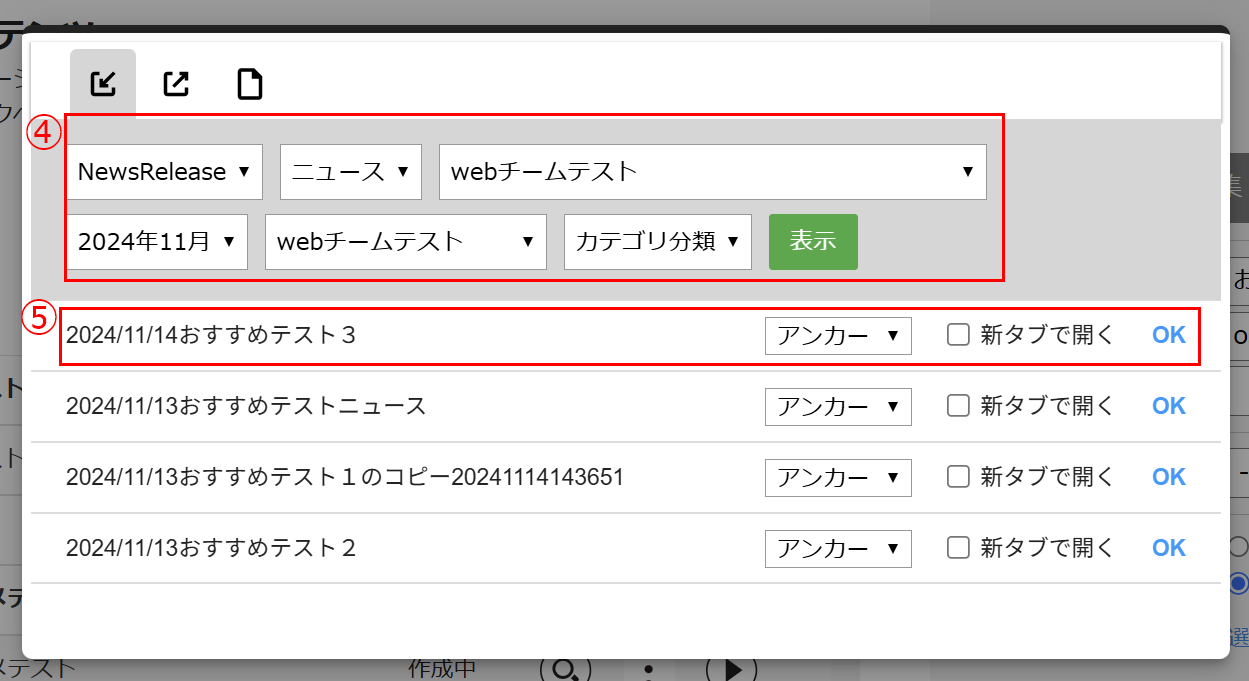Check 新タブで開く for おすすめテスト２

[x=958, y=548]
